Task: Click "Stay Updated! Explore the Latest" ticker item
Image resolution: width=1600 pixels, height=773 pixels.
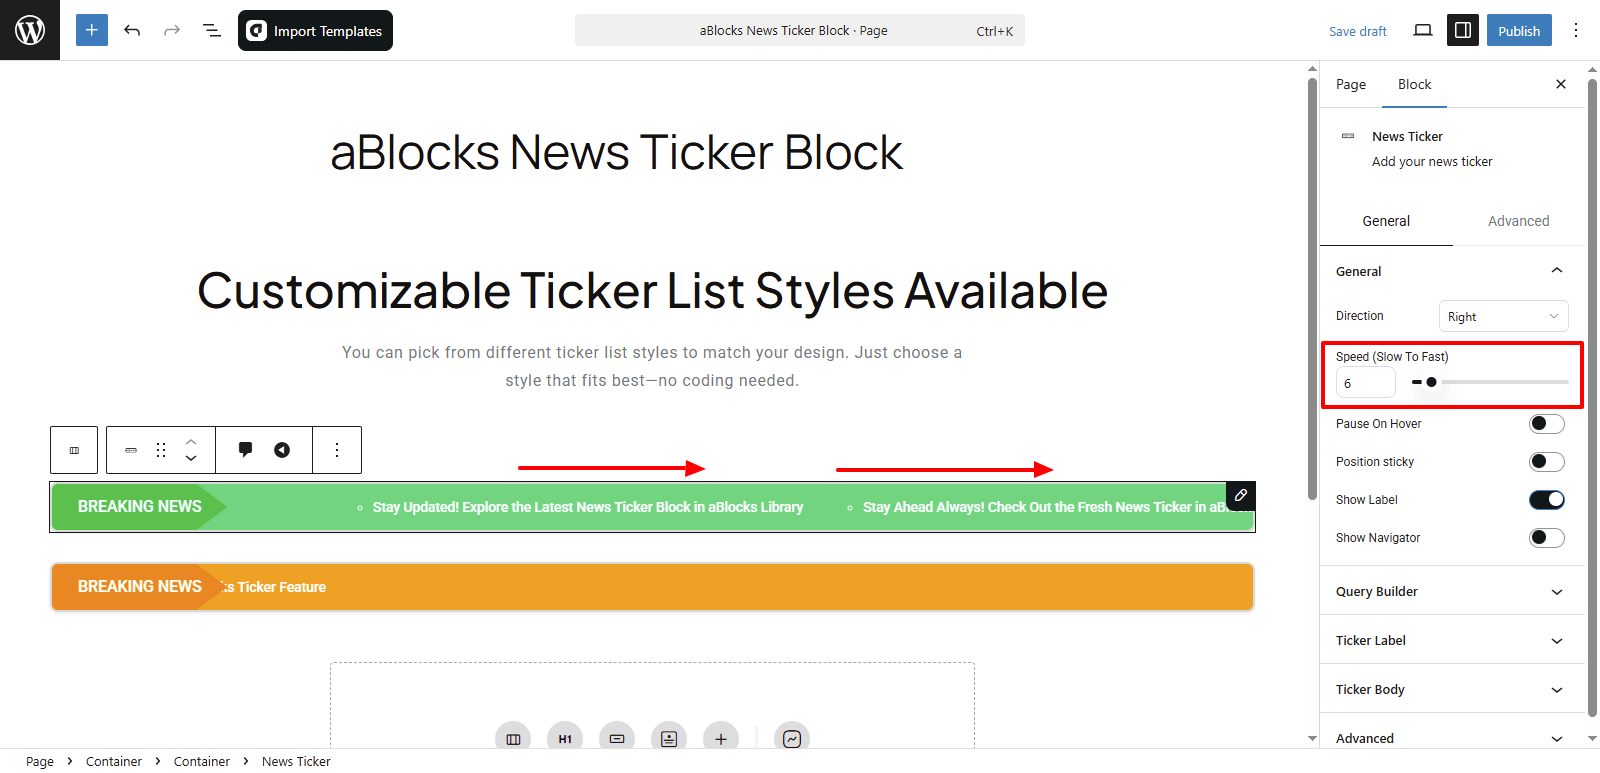Action: point(588,507)
